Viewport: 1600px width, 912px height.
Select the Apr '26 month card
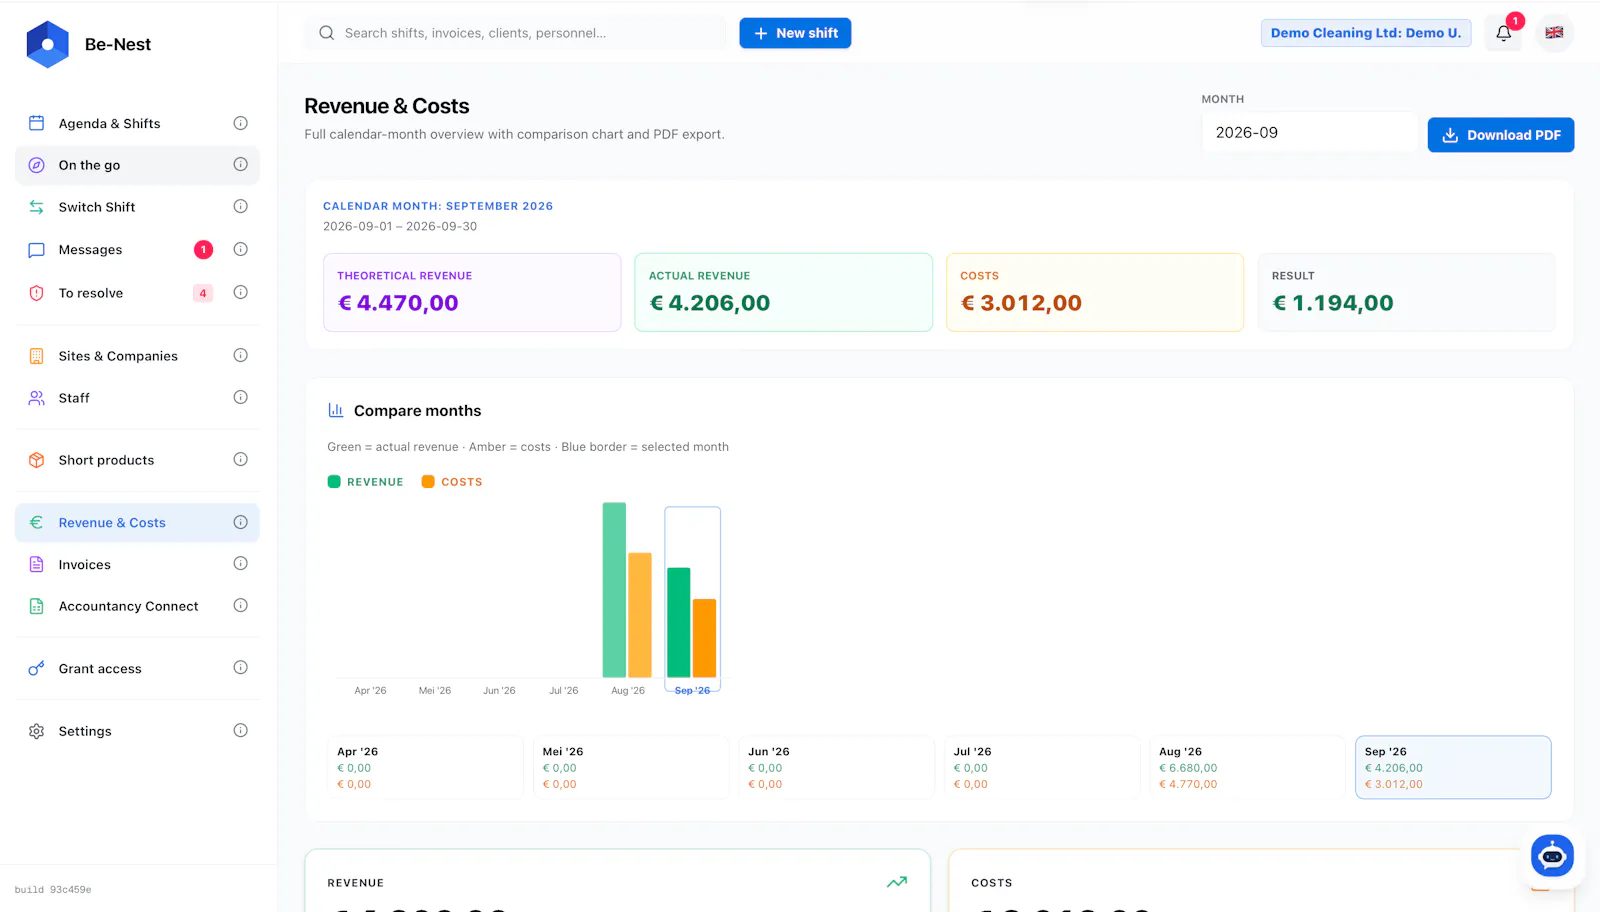point(425,767)
